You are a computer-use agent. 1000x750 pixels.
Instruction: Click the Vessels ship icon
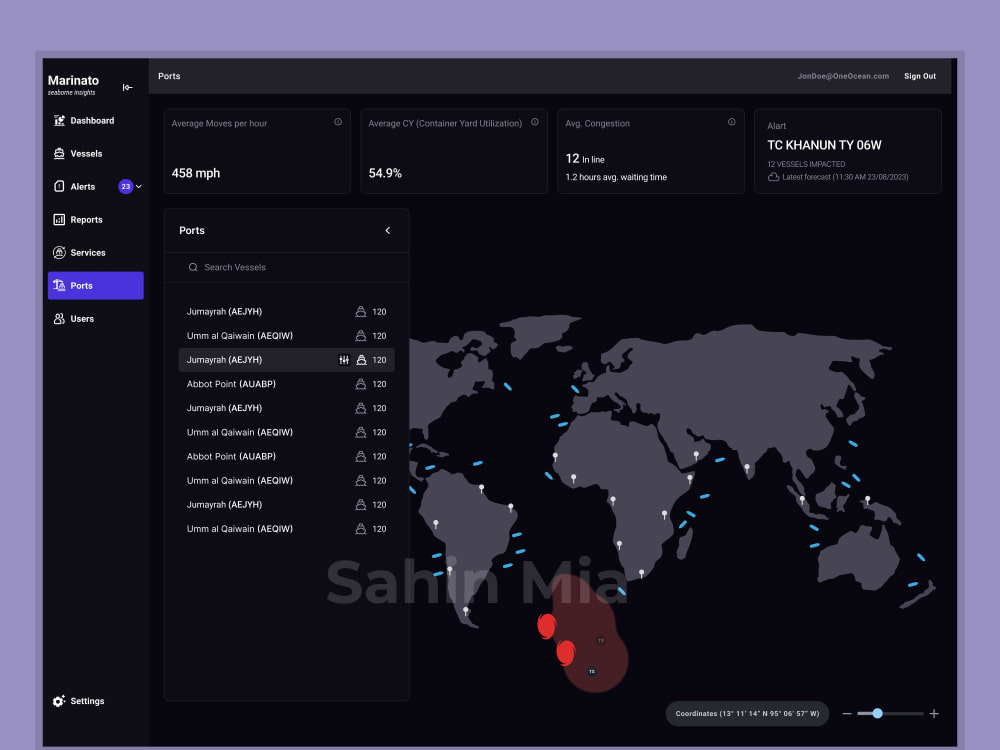(x=59, y=154)
